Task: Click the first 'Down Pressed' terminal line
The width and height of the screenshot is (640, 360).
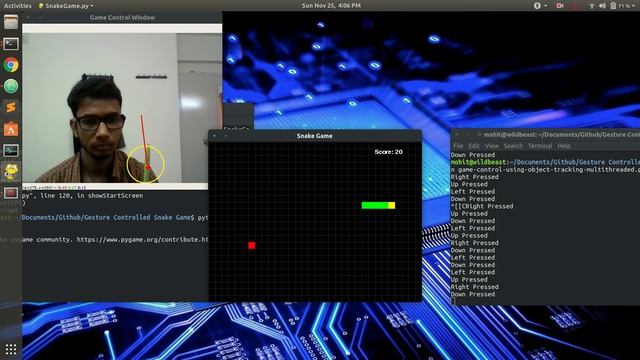Action: (473, 155)
